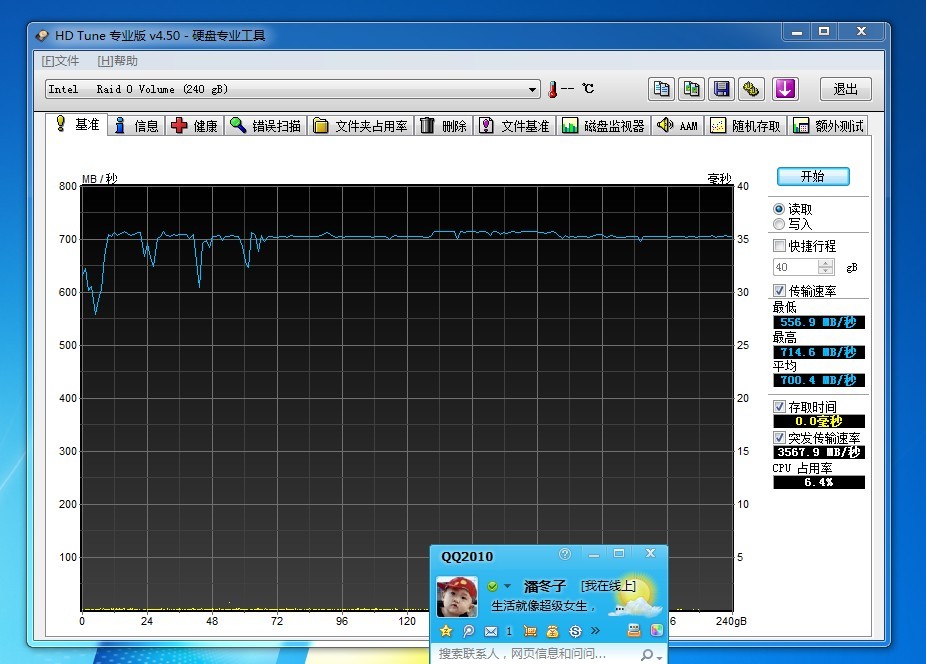Image resolution: width=926 pixels, height=664 pixels.
Task: Toggle the 突发传输速率 checkbox
Action: [780, 438]
